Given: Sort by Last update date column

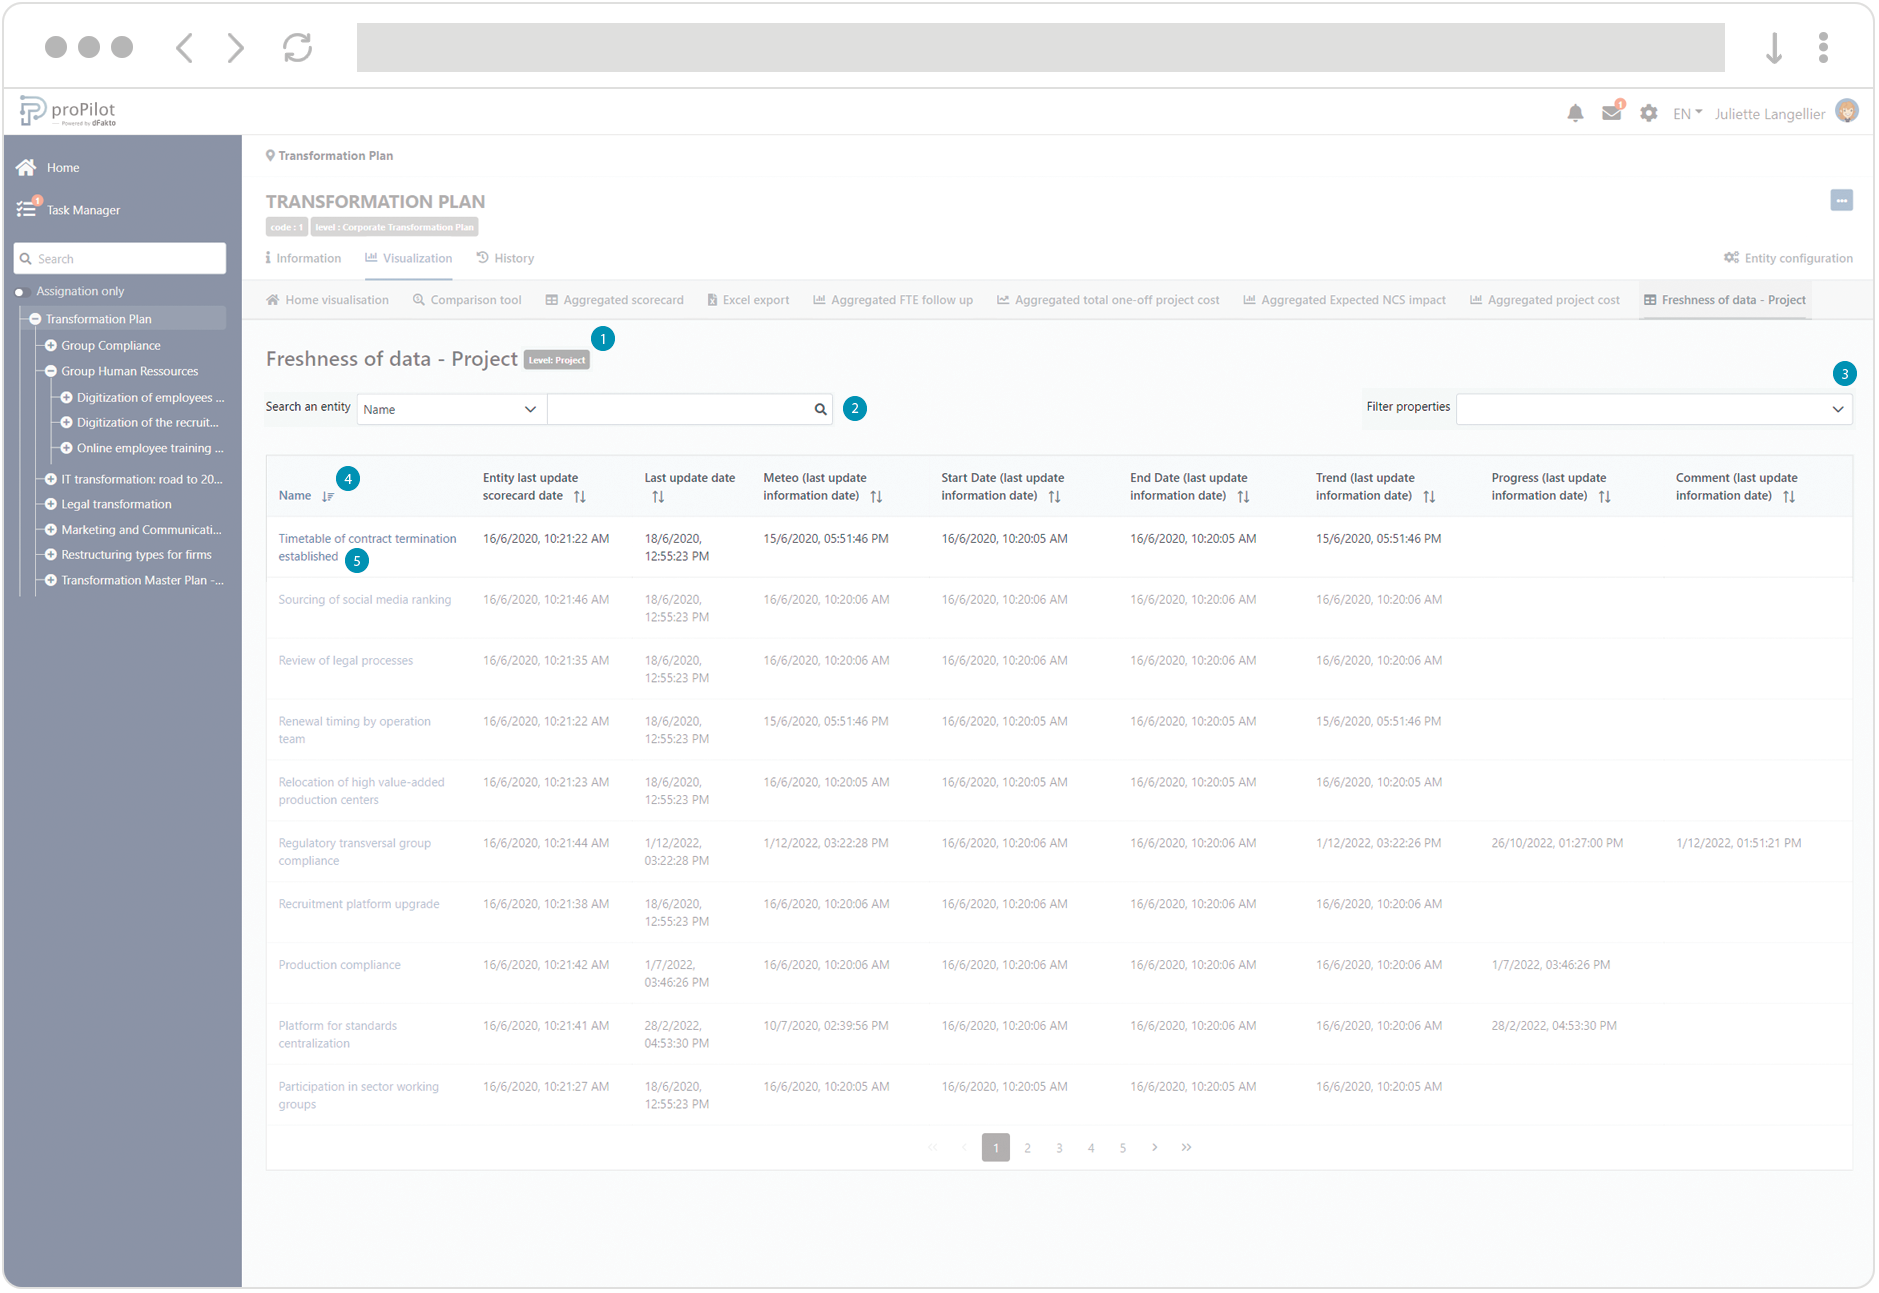Looking at the screenshot, I should point(658,497).
